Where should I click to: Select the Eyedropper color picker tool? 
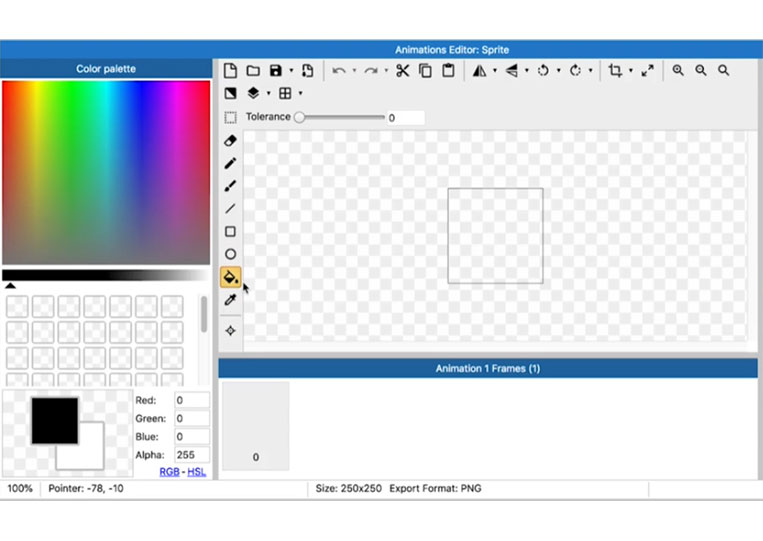[x=230, y=300]
